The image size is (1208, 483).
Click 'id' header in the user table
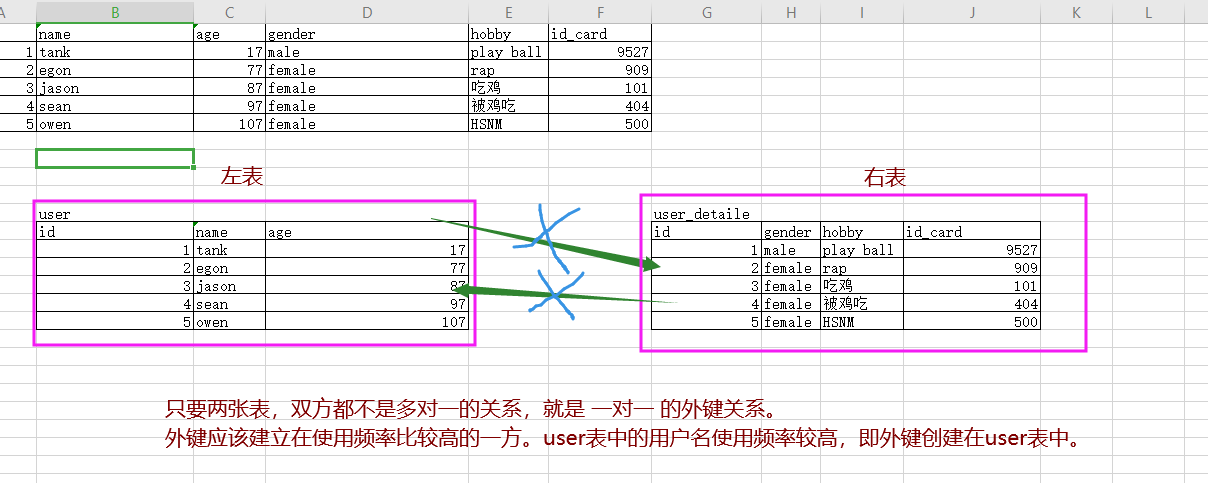pos(115,232)
